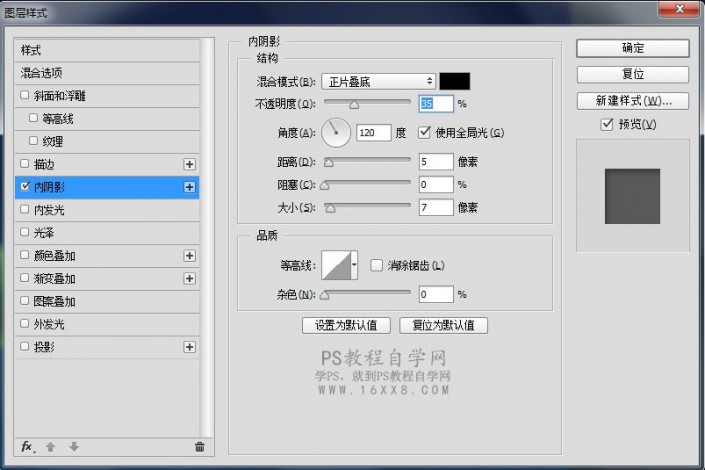Enable the 颜色叠加 checkbox
Image resolution: width=705 pixels, height=470 pixels.
(x=25, y=255)
